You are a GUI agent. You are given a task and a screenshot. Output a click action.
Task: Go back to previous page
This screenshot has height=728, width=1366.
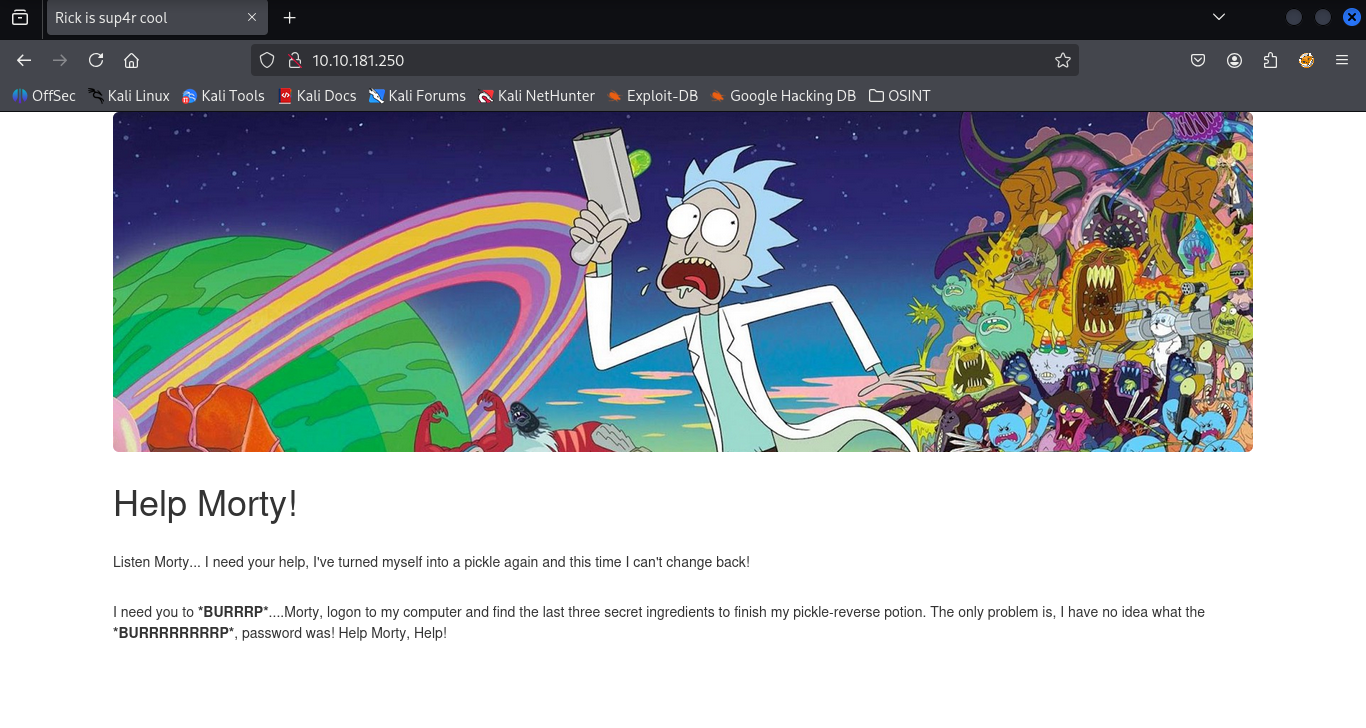(x=24, y=60)
